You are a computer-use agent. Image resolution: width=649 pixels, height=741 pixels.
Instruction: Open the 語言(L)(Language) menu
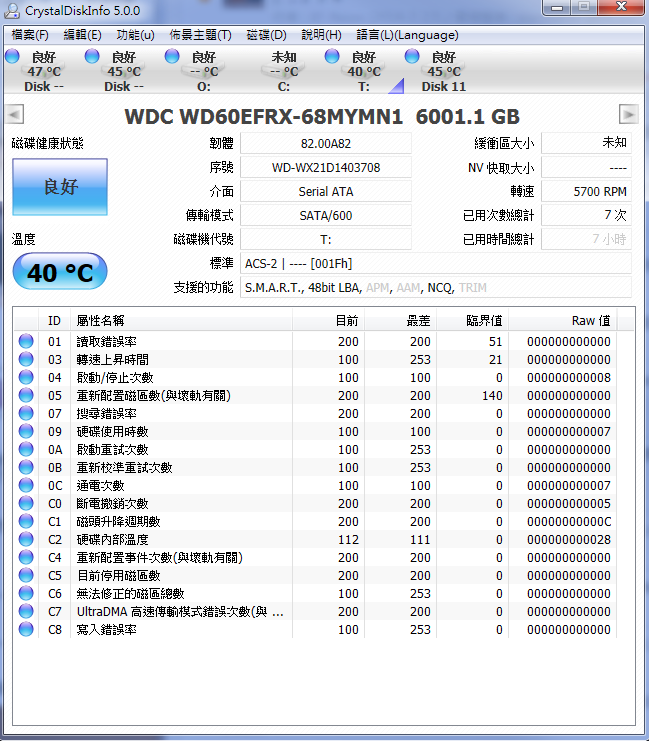point(407,35)
